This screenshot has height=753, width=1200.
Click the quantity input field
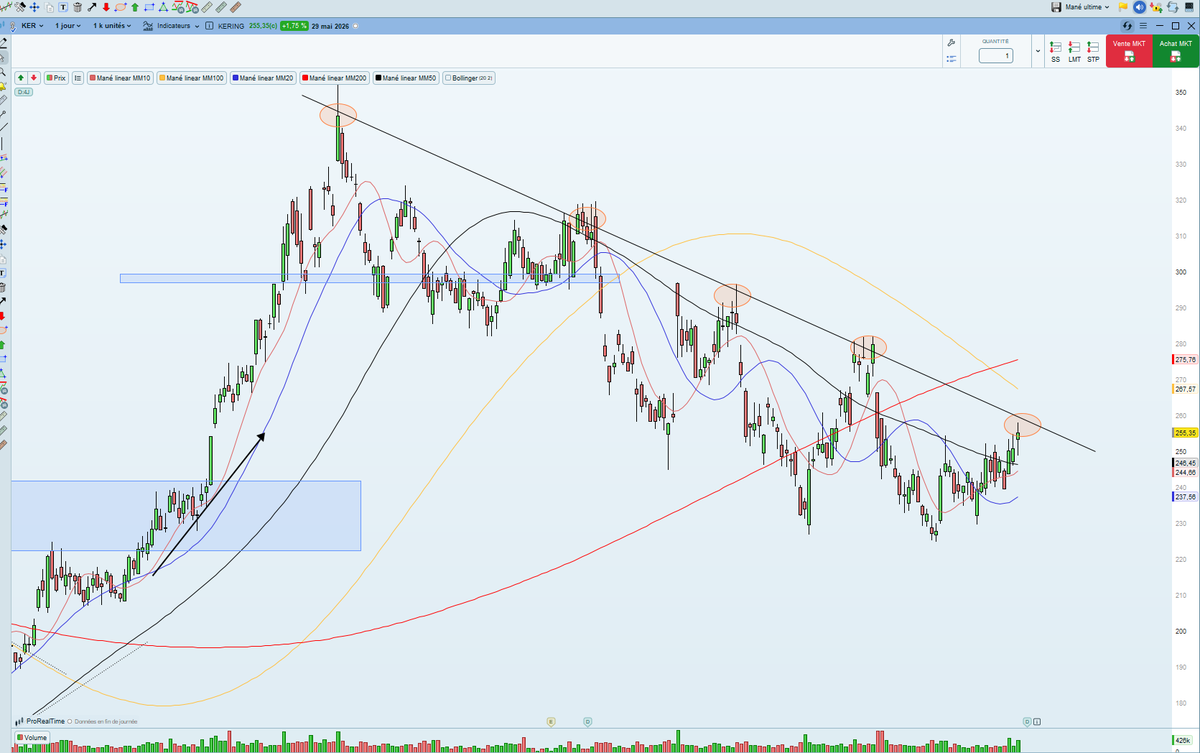(996, 56)
